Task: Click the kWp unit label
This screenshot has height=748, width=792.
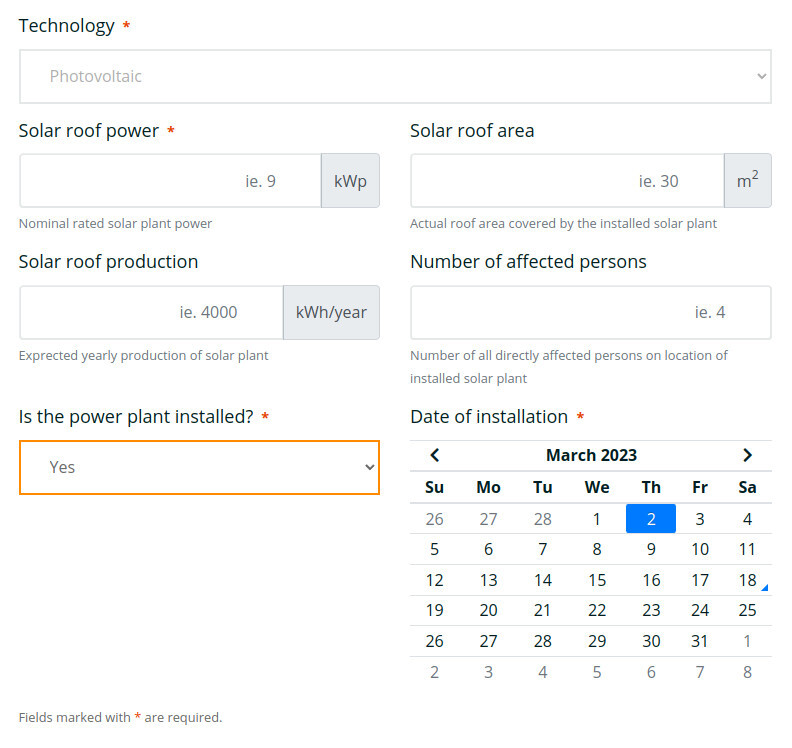Action: click(350, 181)
